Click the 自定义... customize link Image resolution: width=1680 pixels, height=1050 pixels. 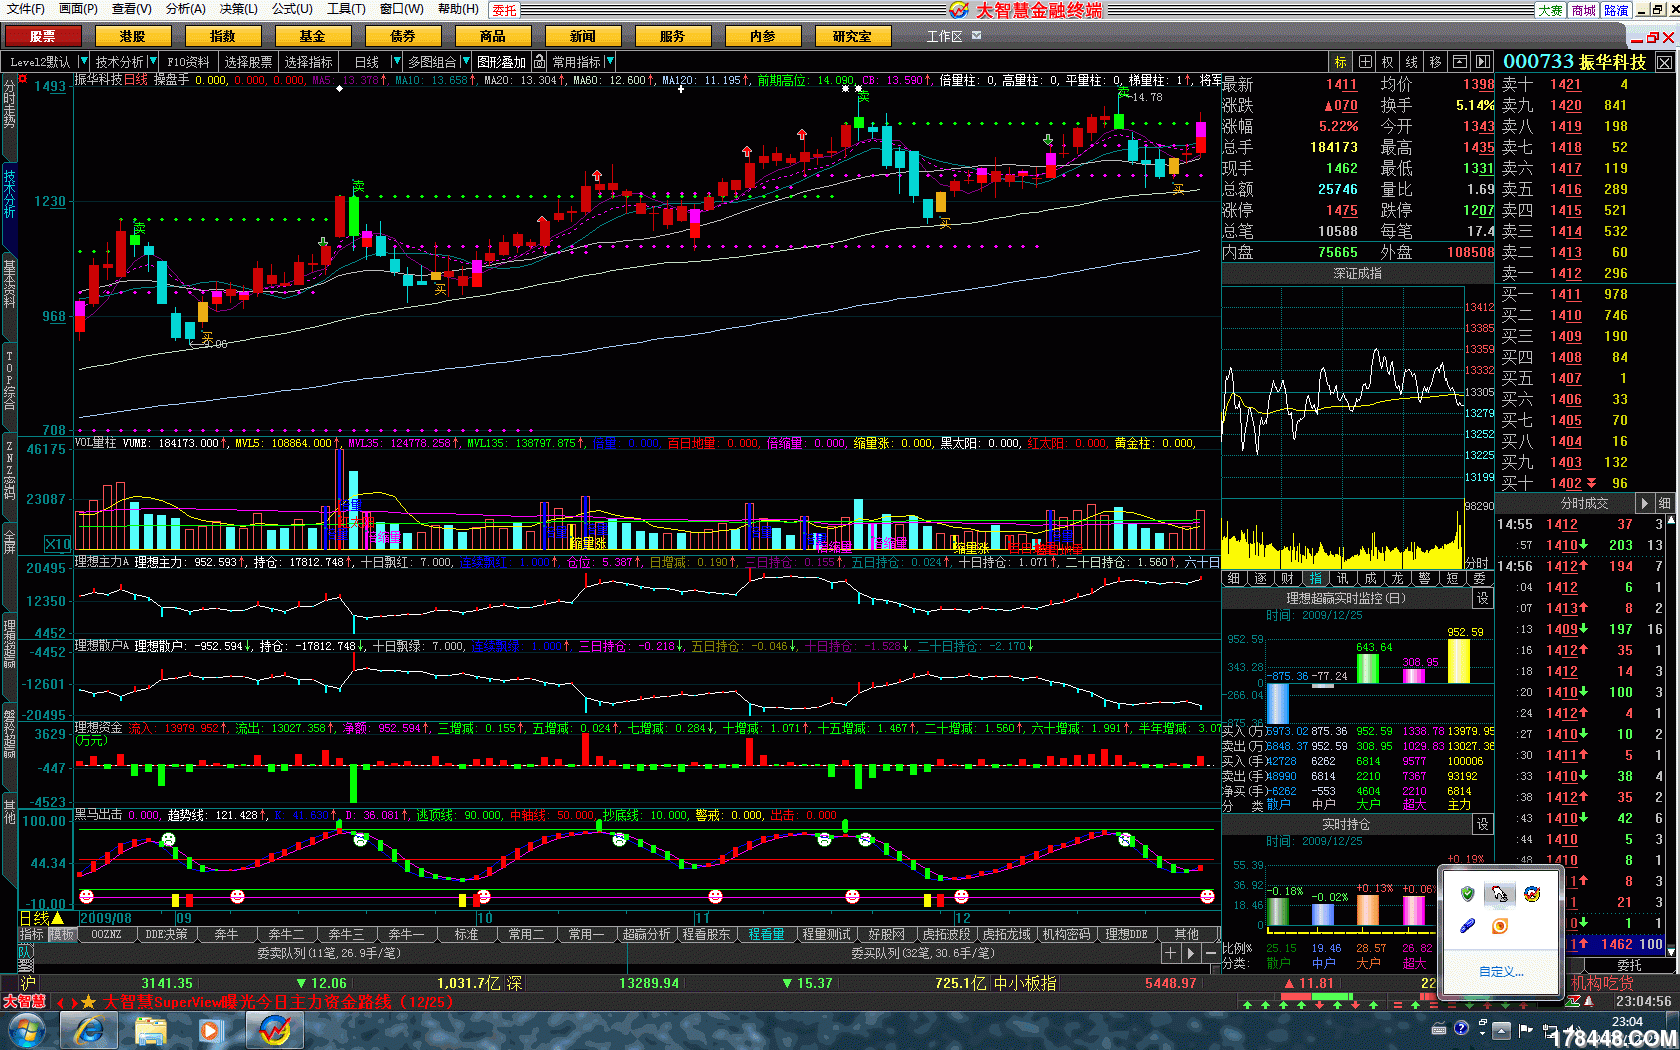pos(1501,971)
